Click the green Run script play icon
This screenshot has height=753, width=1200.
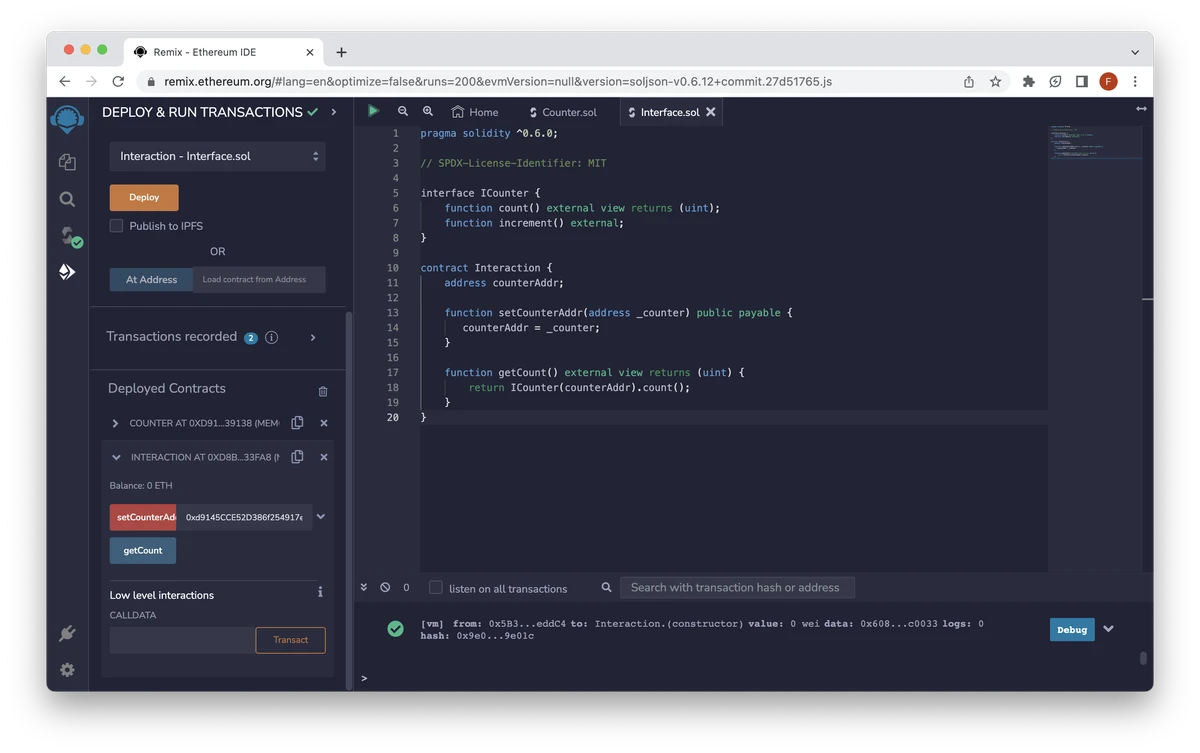pyautogui.click(x=373, y=111)
